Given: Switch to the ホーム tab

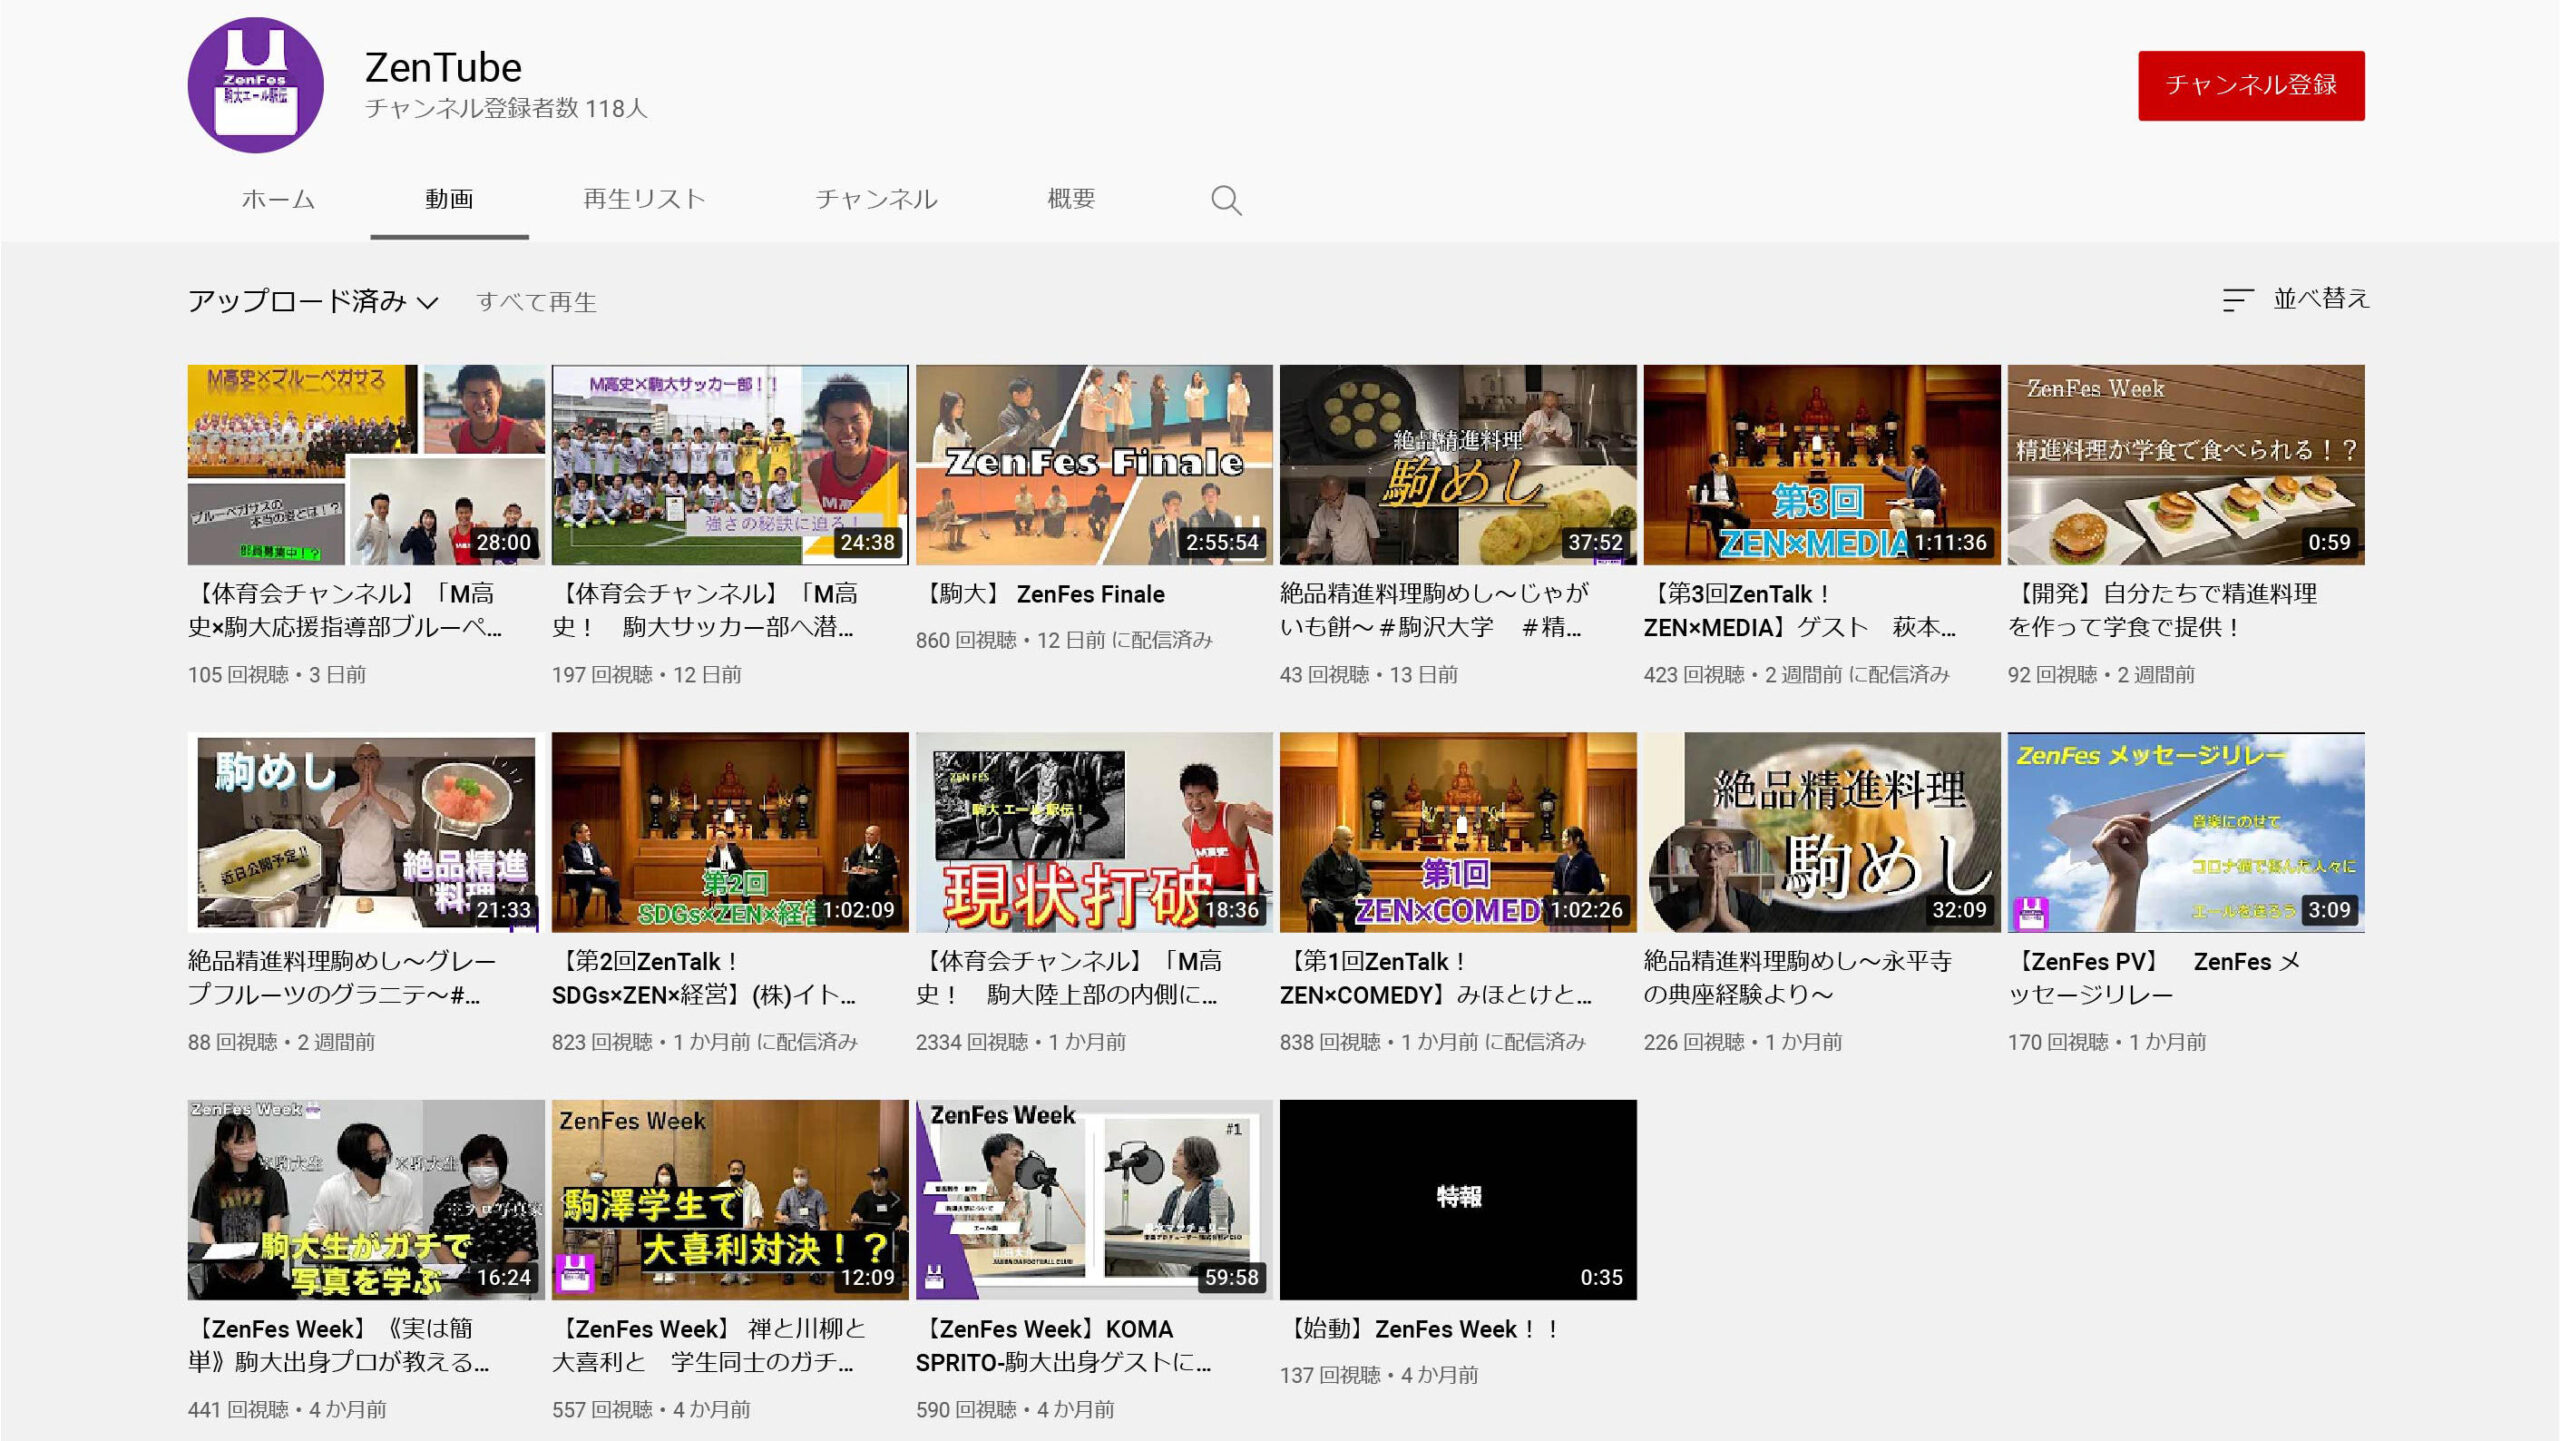Looking at the screenshot, I should click(x=278, y=199).
